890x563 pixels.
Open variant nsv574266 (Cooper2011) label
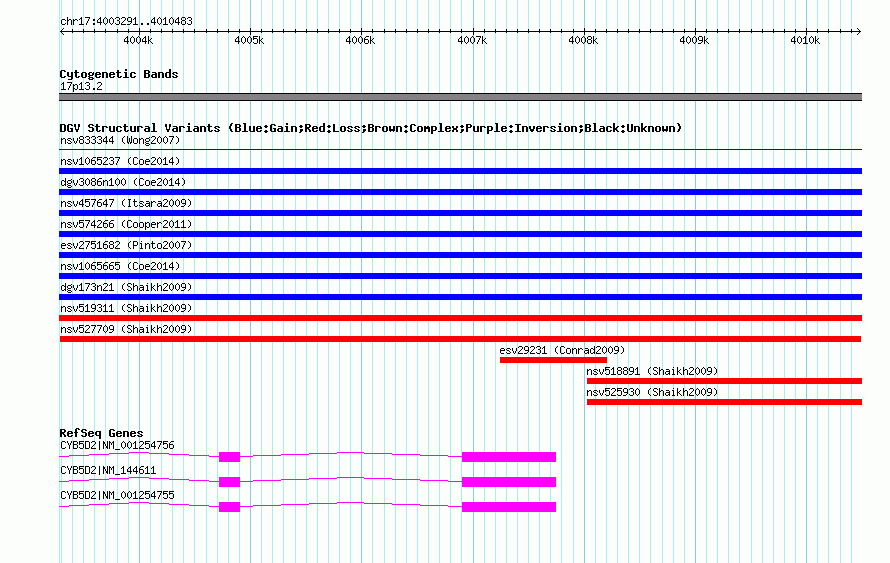pos(126,224)
